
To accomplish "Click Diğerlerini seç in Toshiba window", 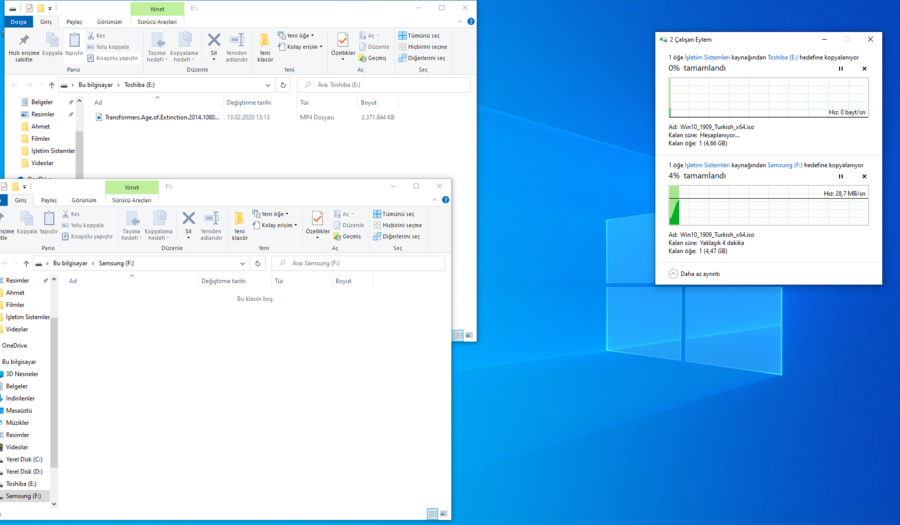I will tap(422, 58).
